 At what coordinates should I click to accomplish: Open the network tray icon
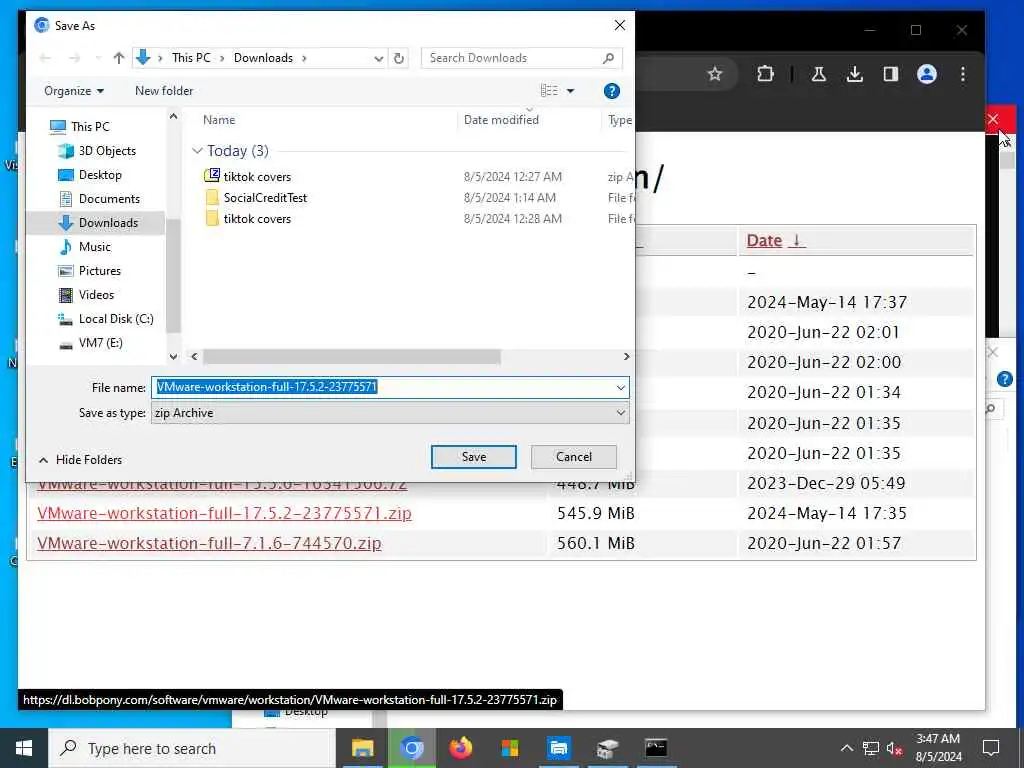click(871, 748)
